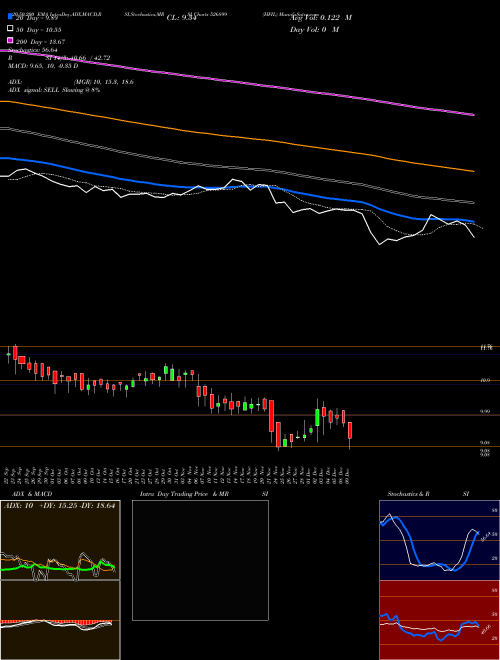Click the tall green candlestick near 9.99 level
The height and width of the screenshot is (660, 500).
pos(317,418)
